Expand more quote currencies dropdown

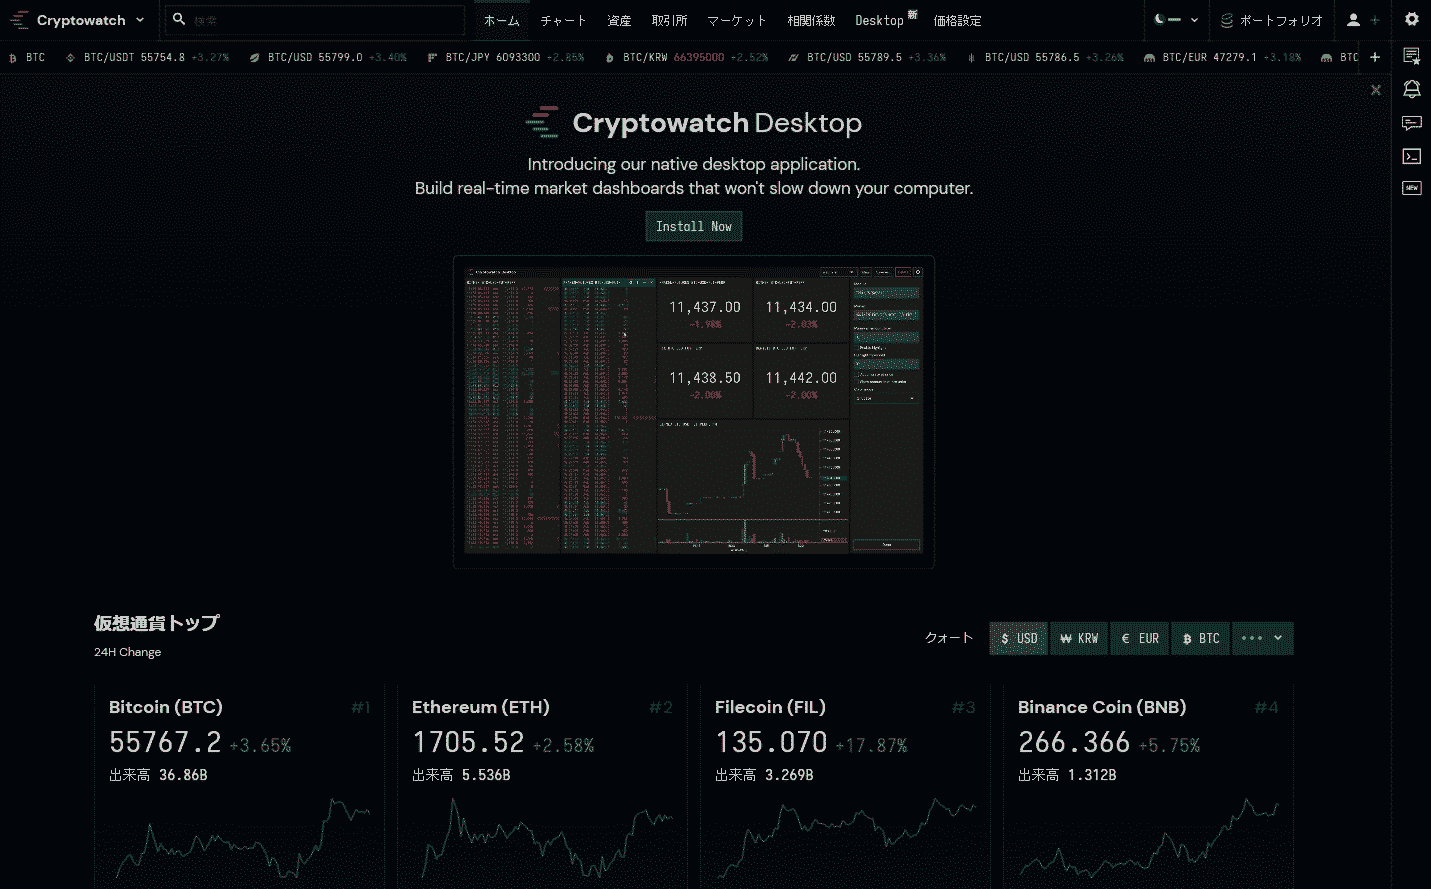point(1263,638)
